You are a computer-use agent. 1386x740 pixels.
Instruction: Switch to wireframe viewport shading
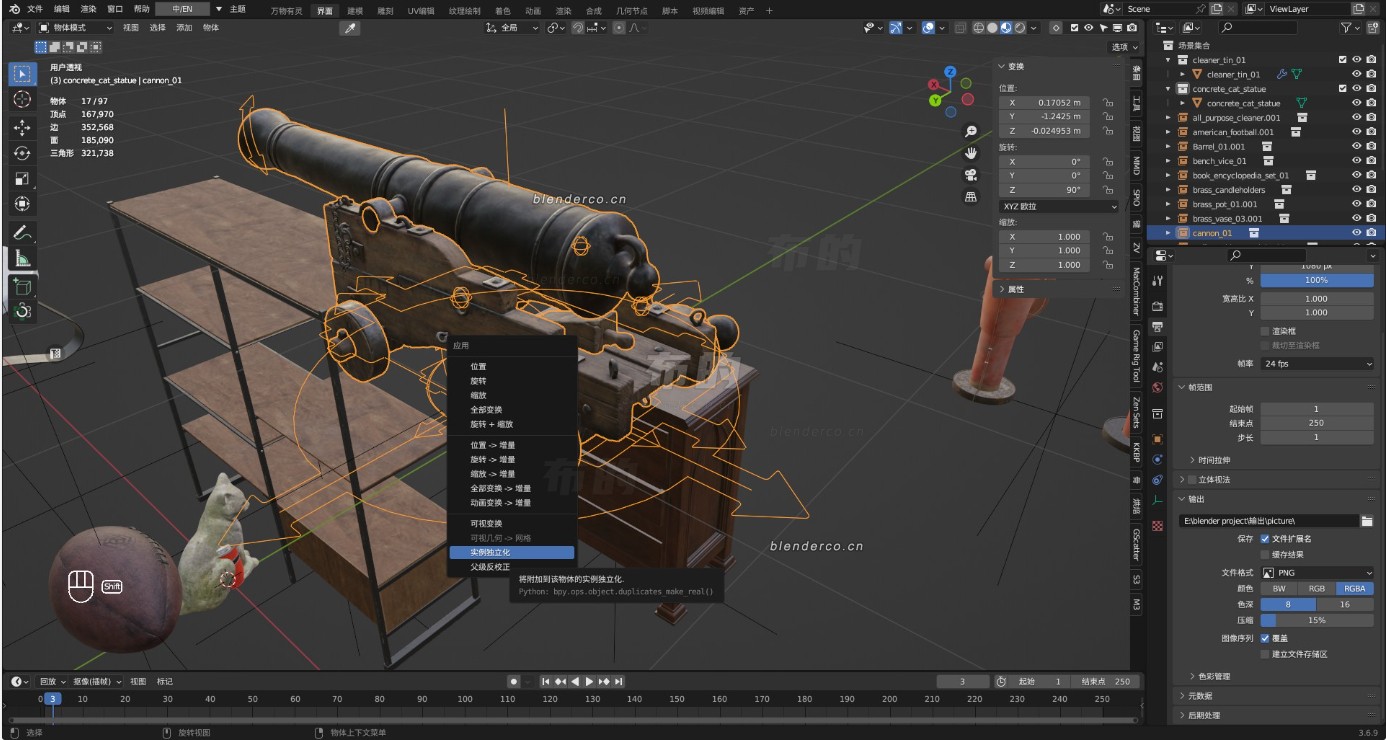click(979, 28)
